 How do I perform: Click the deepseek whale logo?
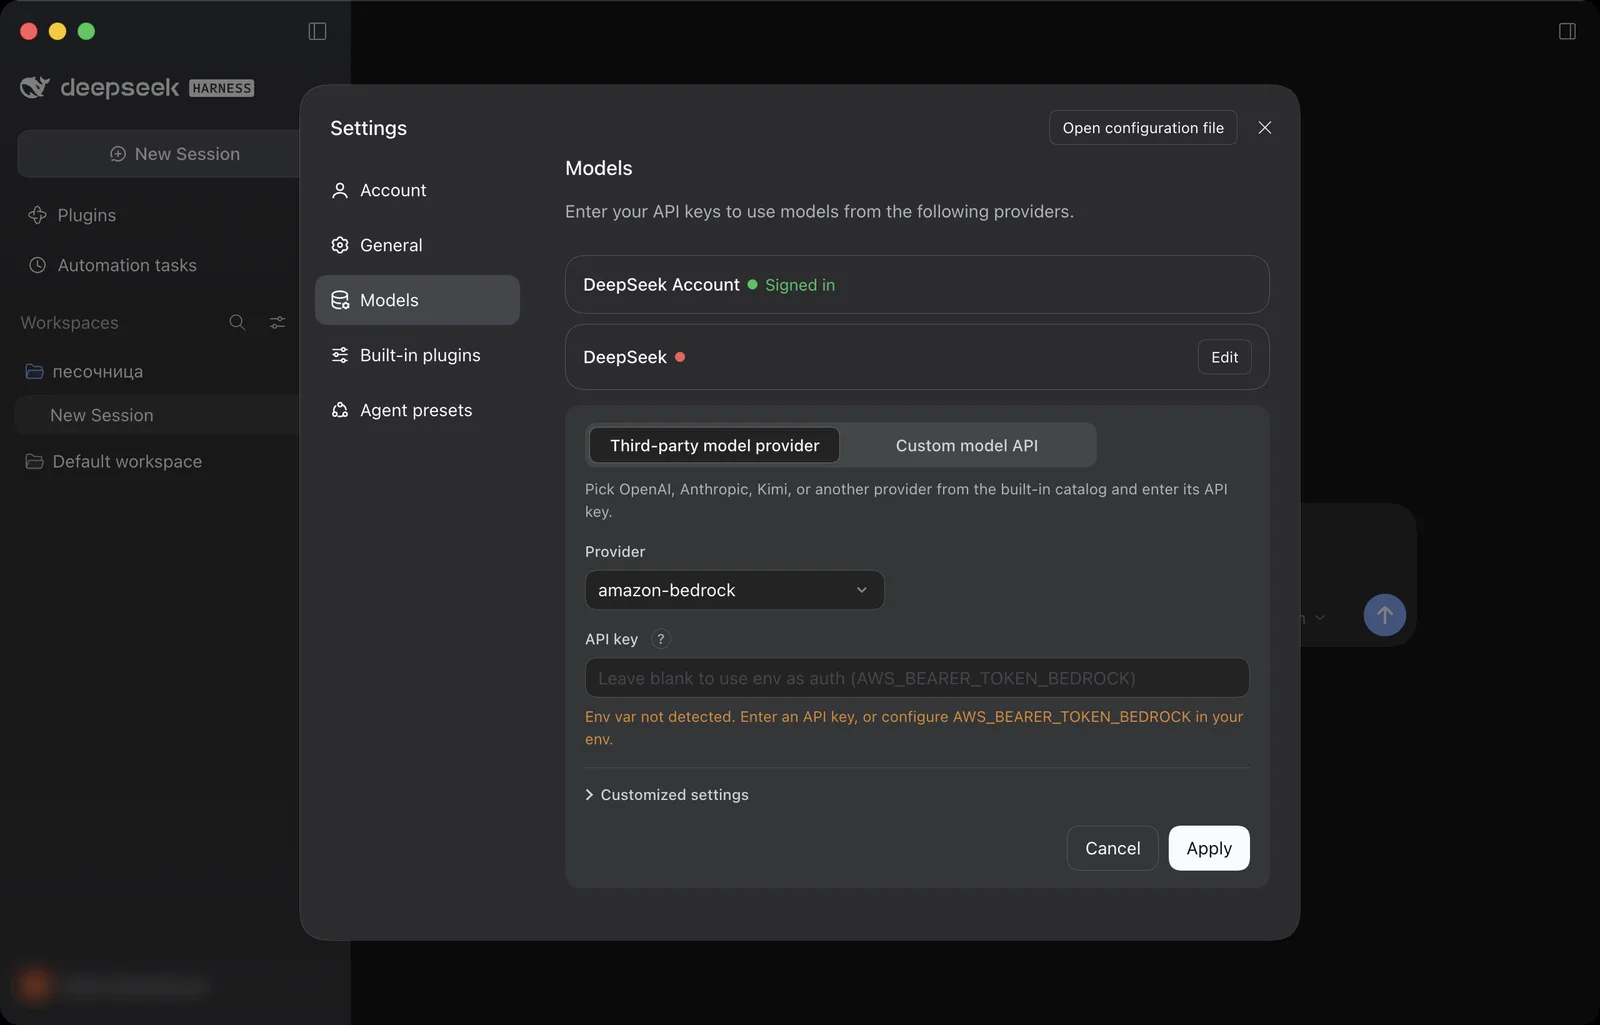click(35, 88)
